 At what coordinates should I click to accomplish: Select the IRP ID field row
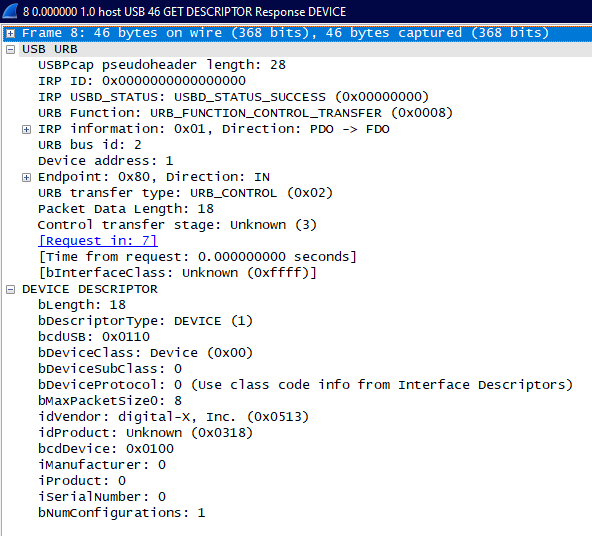coord(142,81)
